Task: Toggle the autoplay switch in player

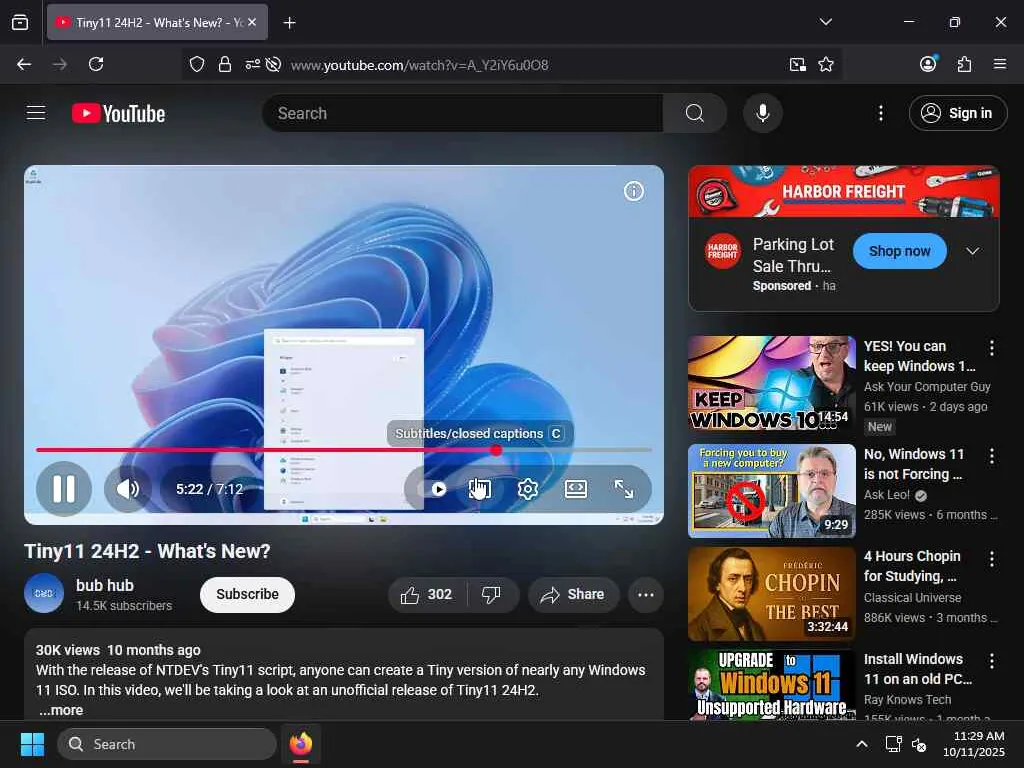Action: (438, 488)
